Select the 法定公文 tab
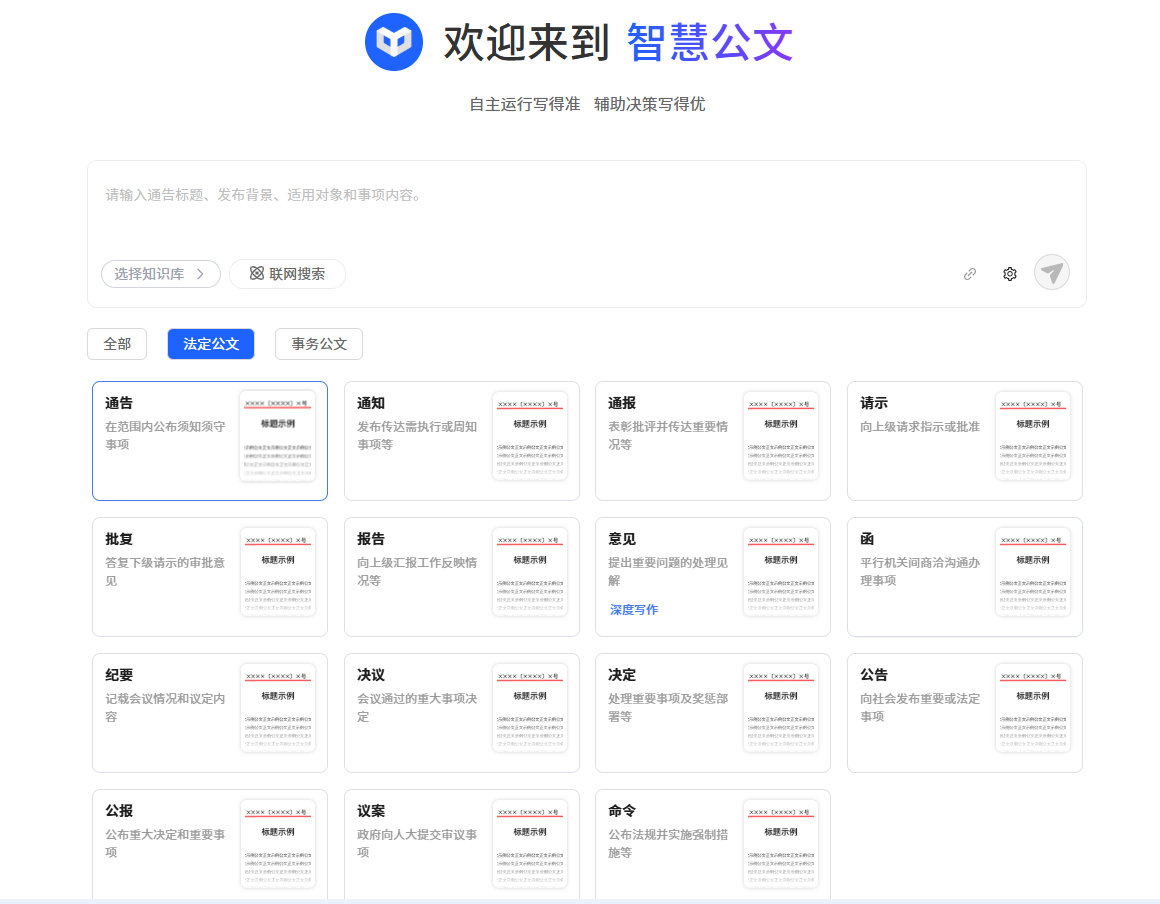Screen dimensions: 1160x904 tap(211, 344)
